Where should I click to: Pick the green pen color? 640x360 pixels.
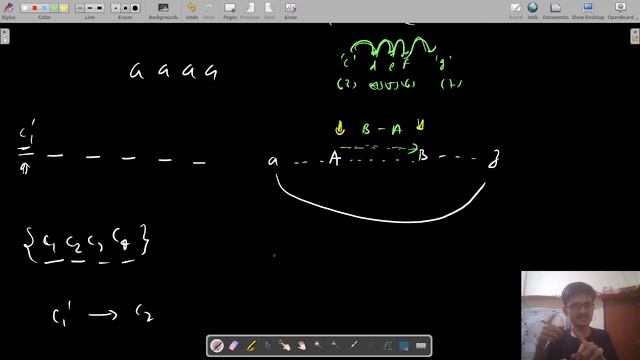click(54, 8)
